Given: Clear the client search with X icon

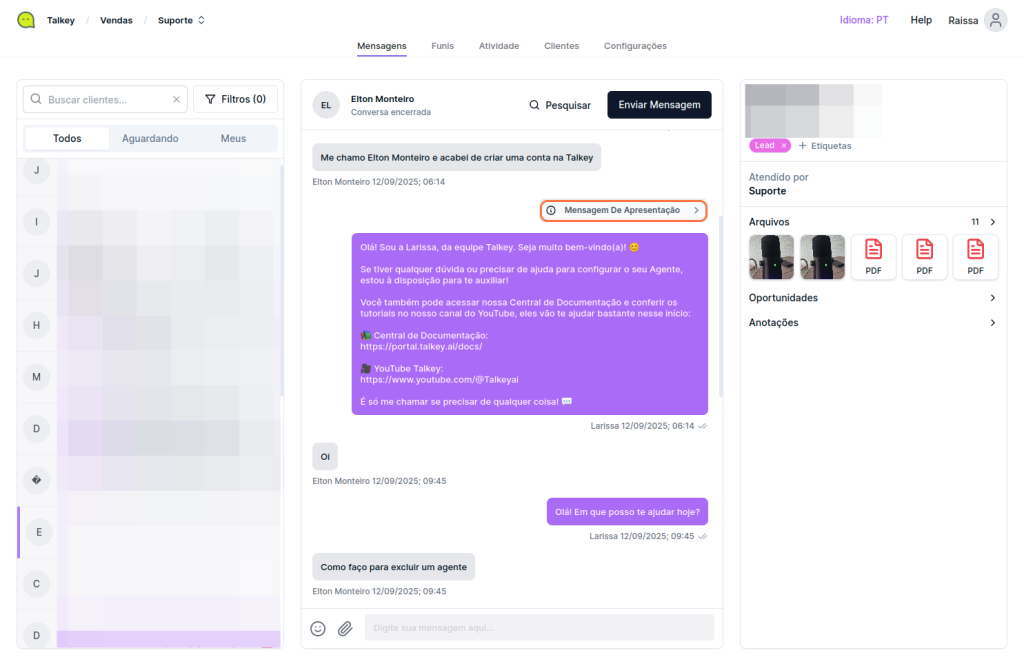Looking at the screenshot, I should click(x=176, y=100).
